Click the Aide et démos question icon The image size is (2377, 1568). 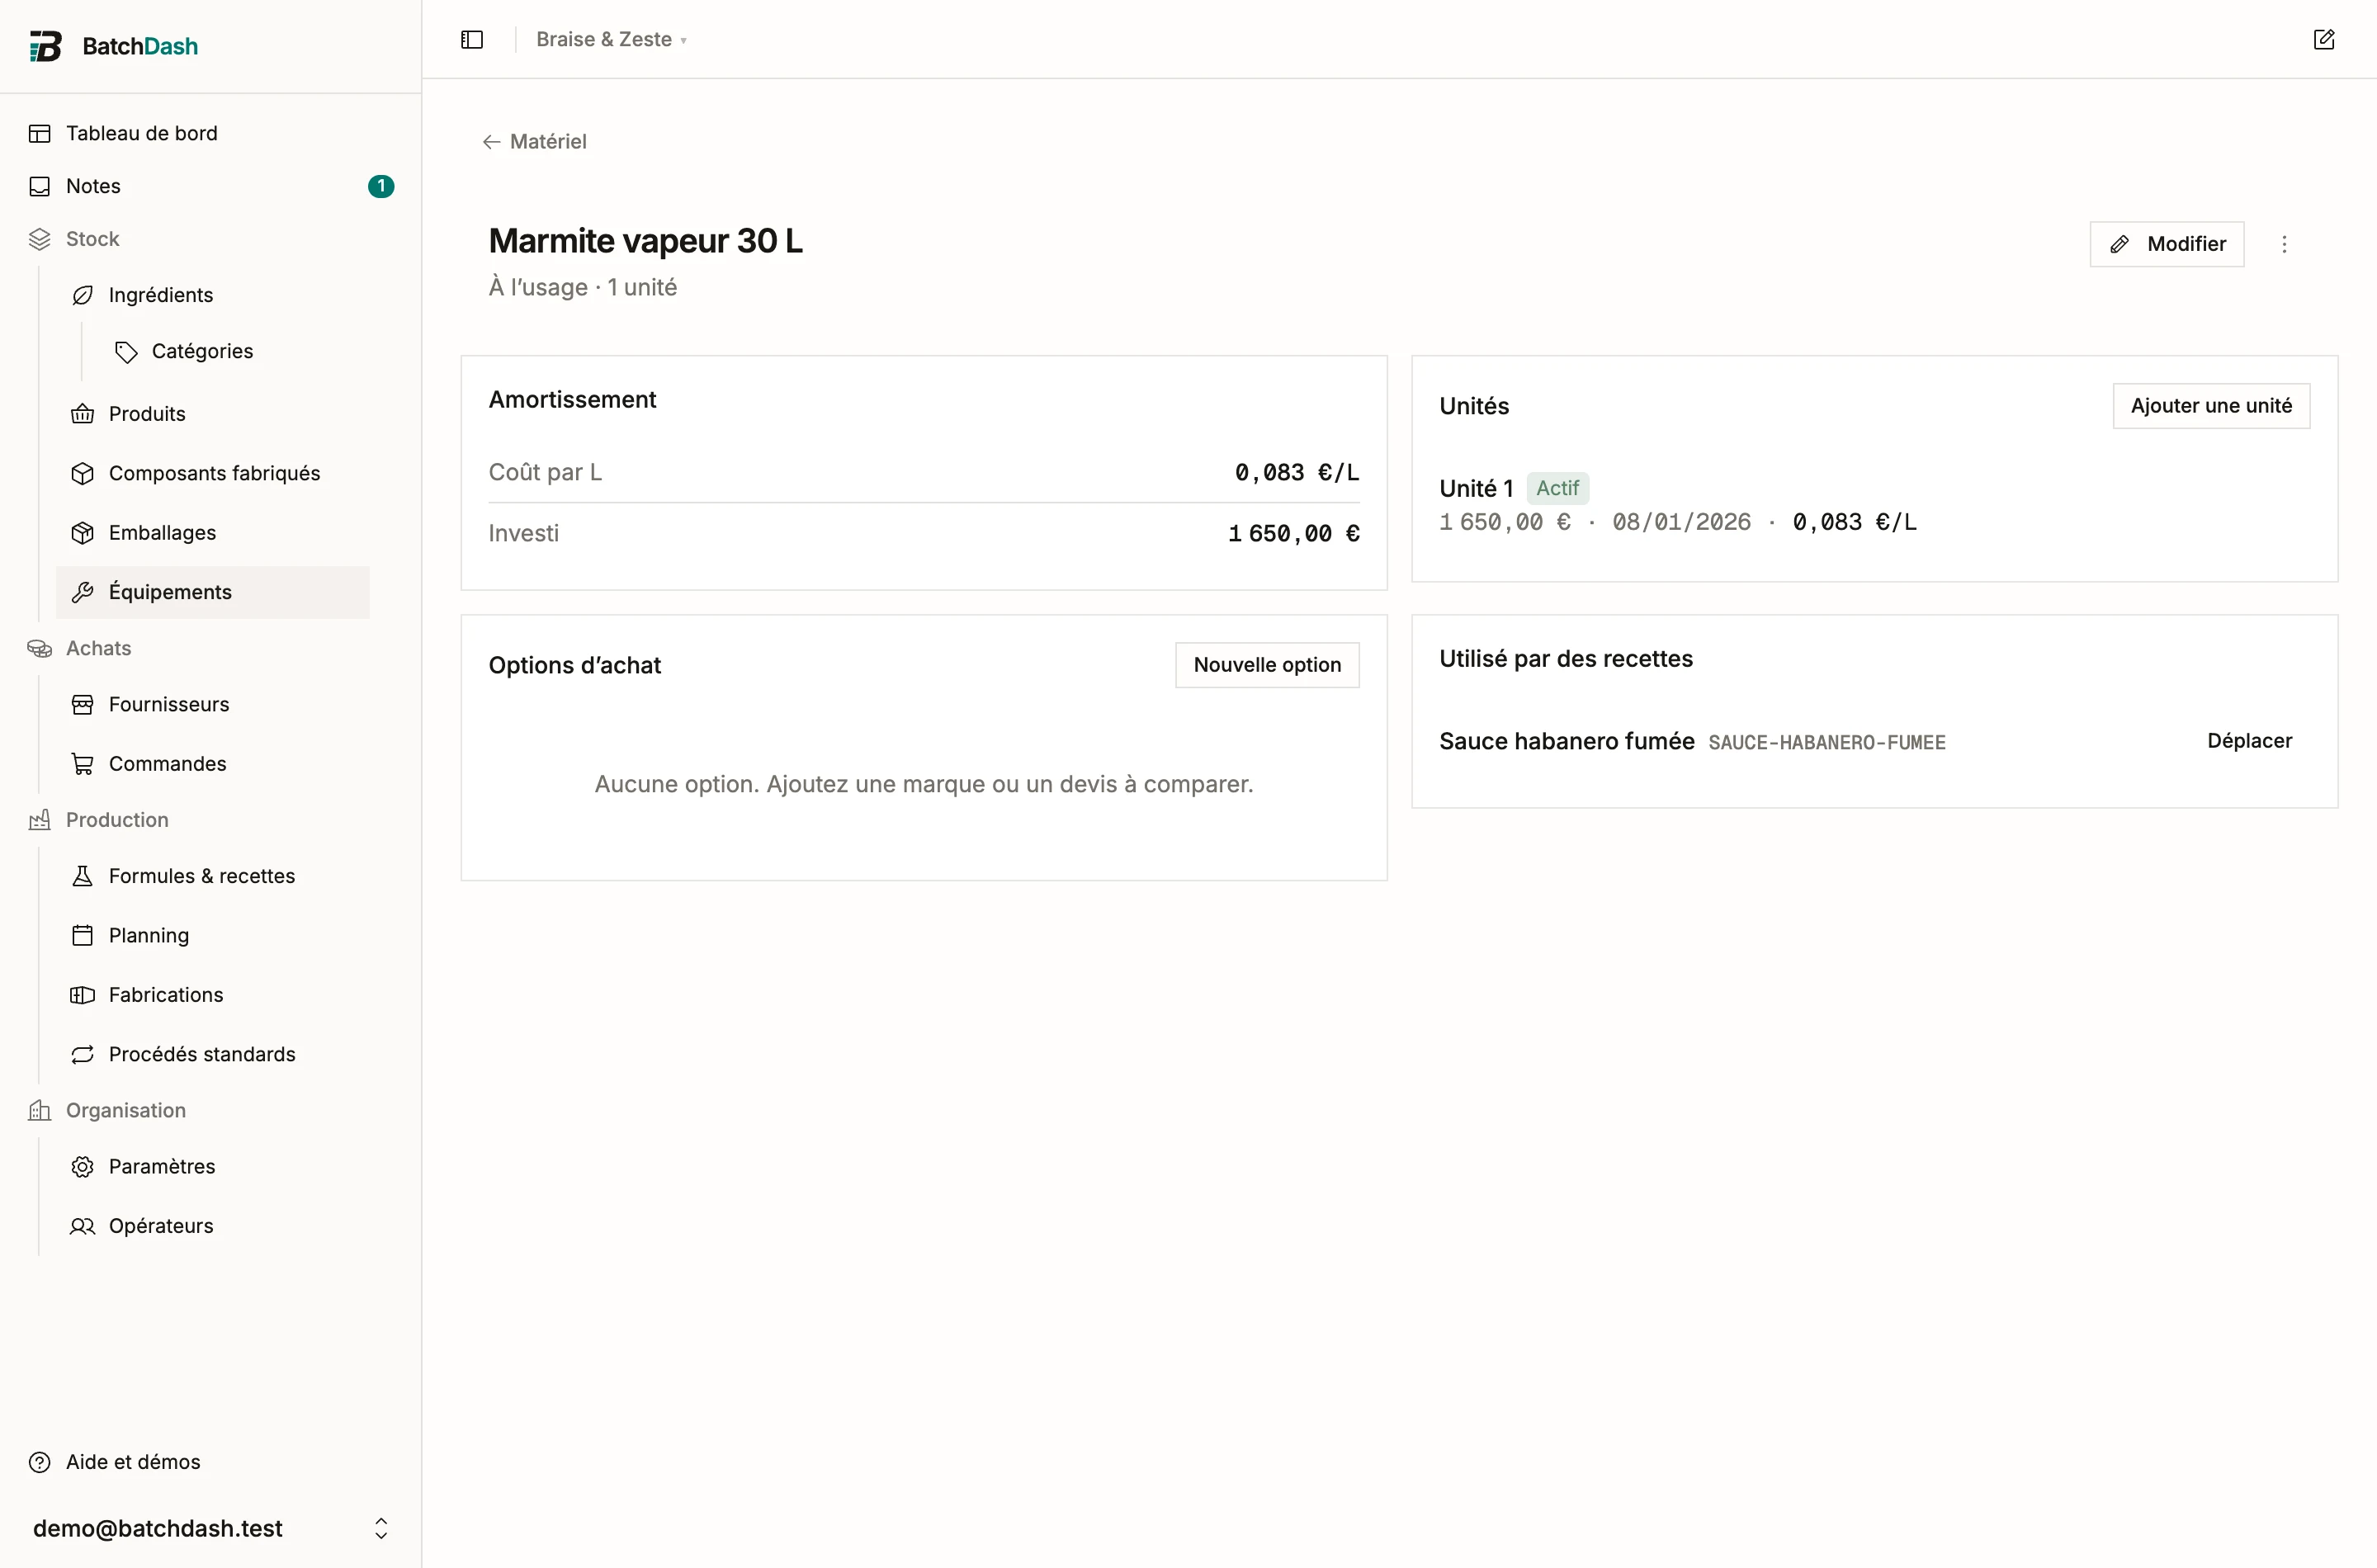tap(40, 1462)
